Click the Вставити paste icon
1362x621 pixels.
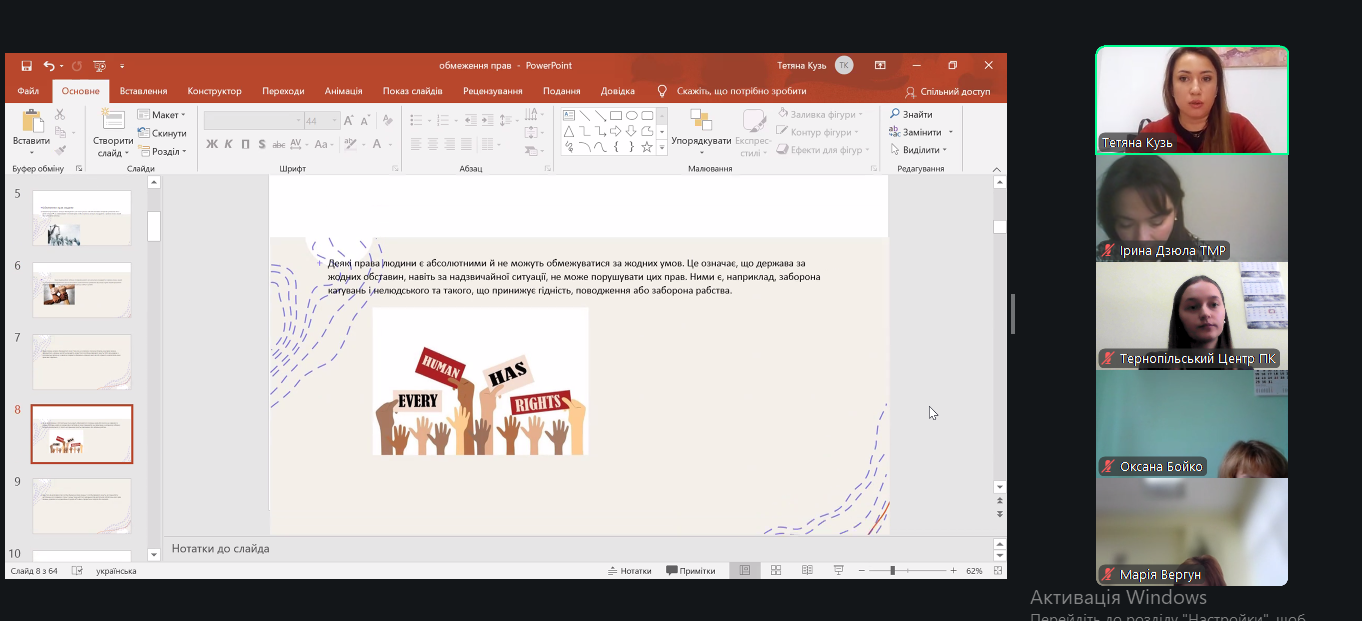tap(31, 122)
